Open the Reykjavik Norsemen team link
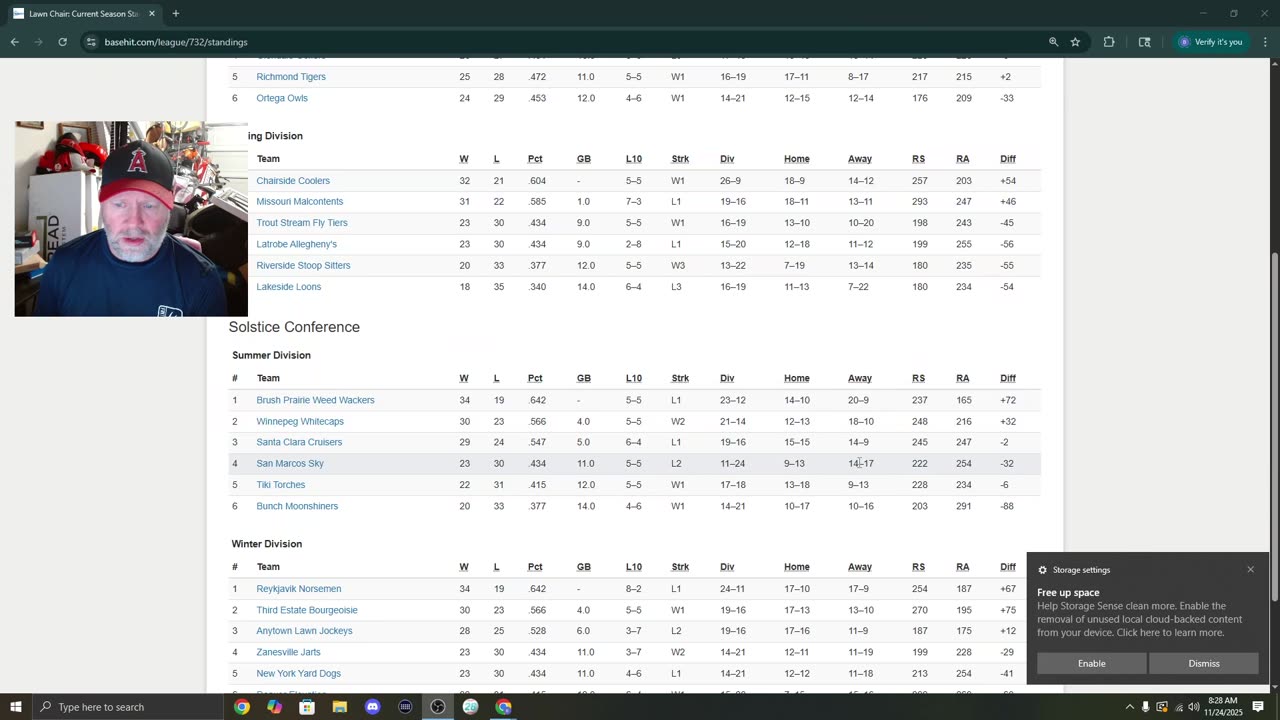 (299, 589)
